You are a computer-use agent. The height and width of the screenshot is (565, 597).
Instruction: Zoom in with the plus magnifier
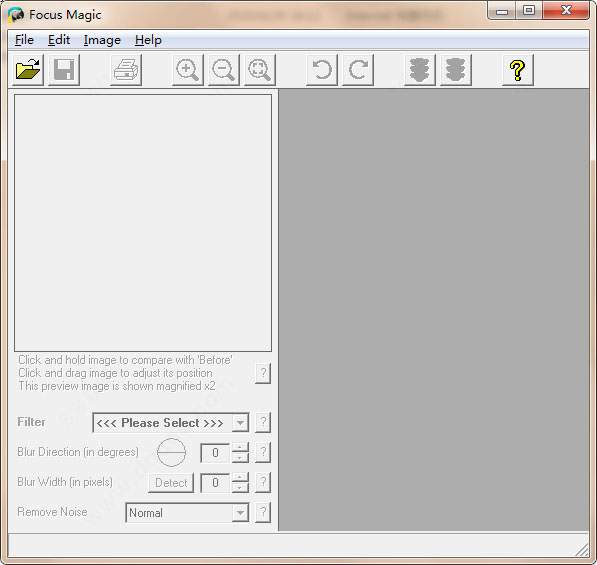(x=188, y=70)
